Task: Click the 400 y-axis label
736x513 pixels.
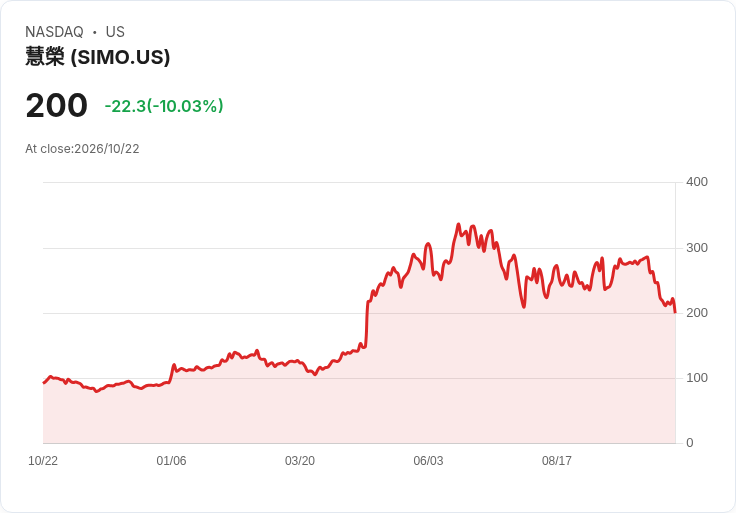Action: coord(697,182)
